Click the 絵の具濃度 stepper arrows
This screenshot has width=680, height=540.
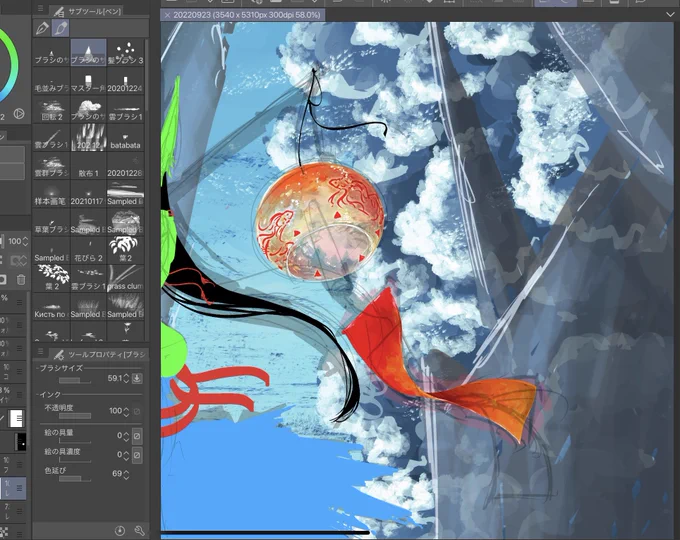[126, 455]
